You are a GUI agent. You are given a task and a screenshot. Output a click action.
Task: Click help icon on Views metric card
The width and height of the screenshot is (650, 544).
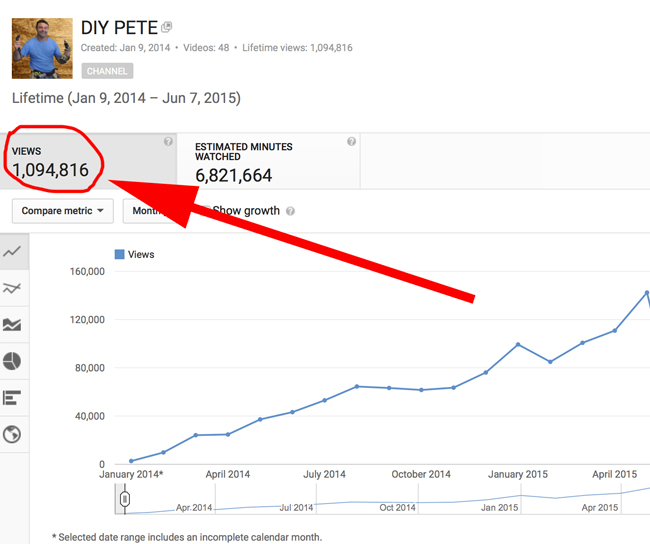click(x=168, y=142)
